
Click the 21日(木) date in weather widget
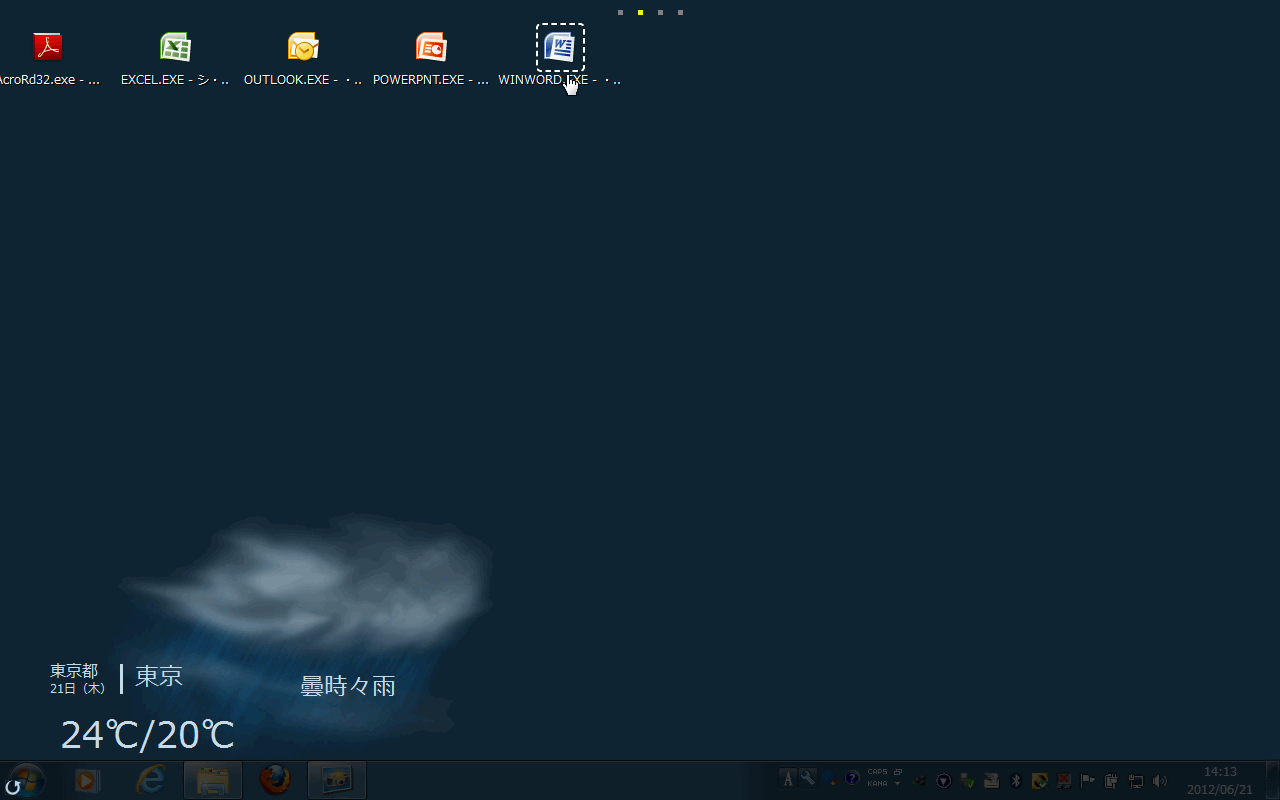click(78, 688)
